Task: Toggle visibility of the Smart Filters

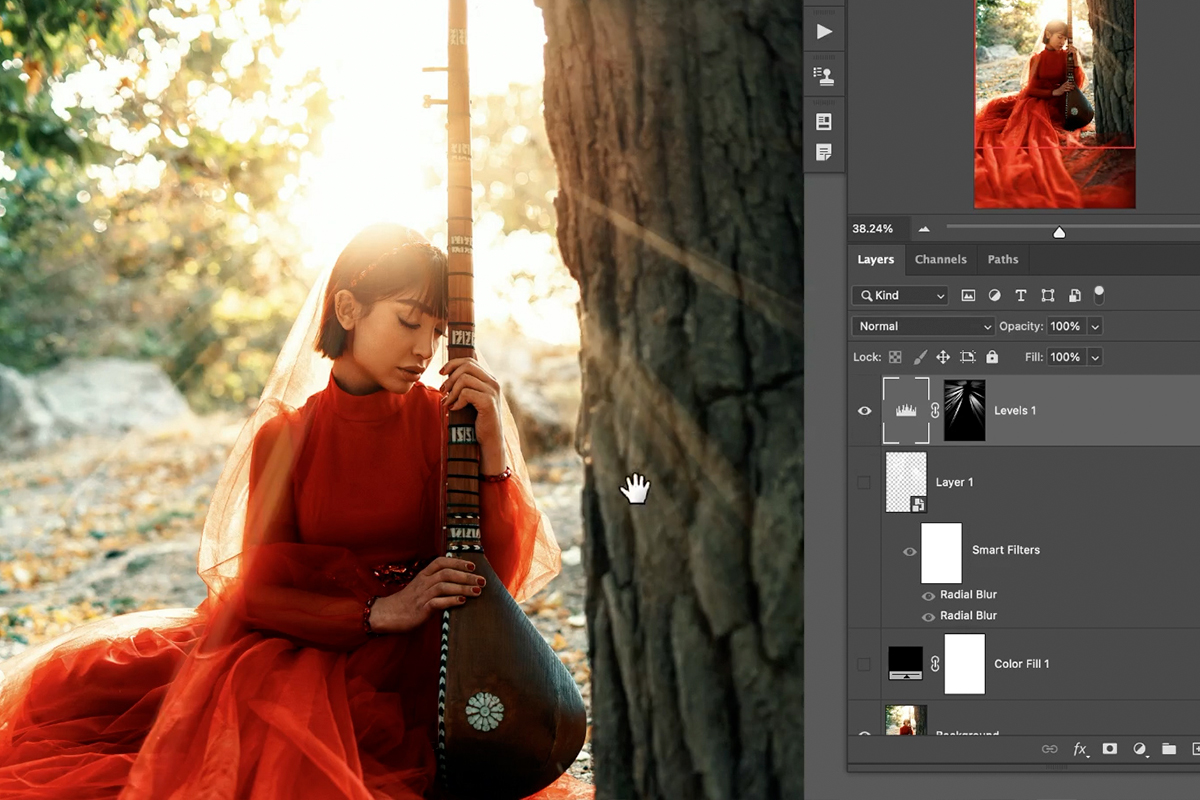Action: click(909, 551)
